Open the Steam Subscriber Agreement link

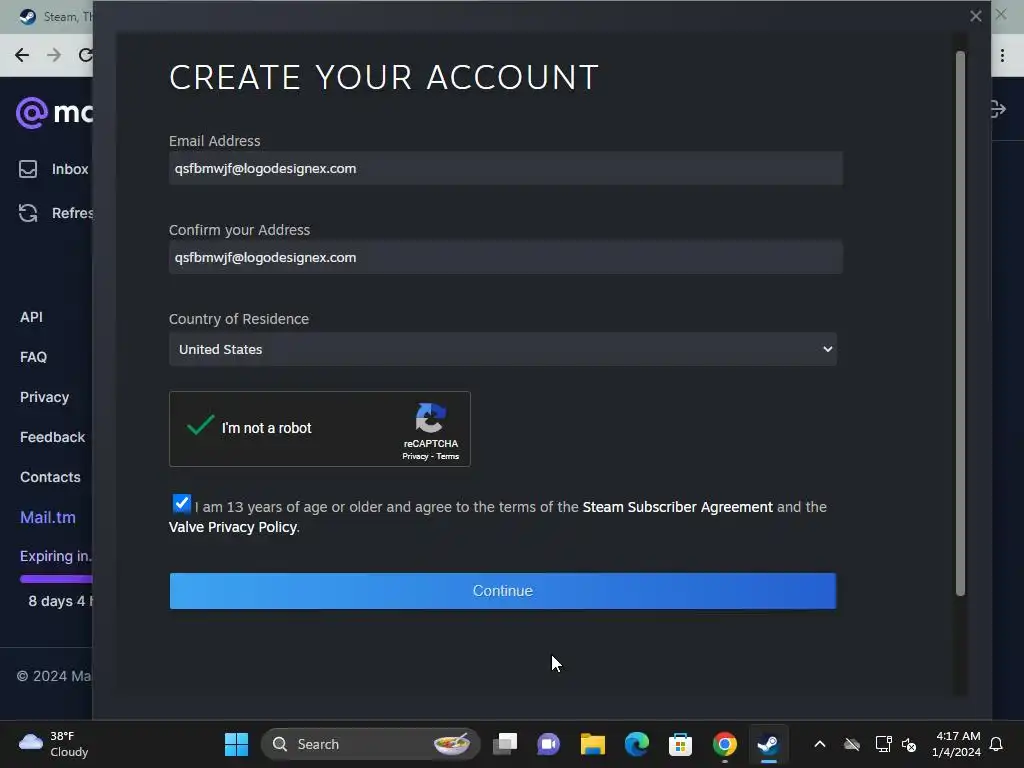[x=677, y=507]
